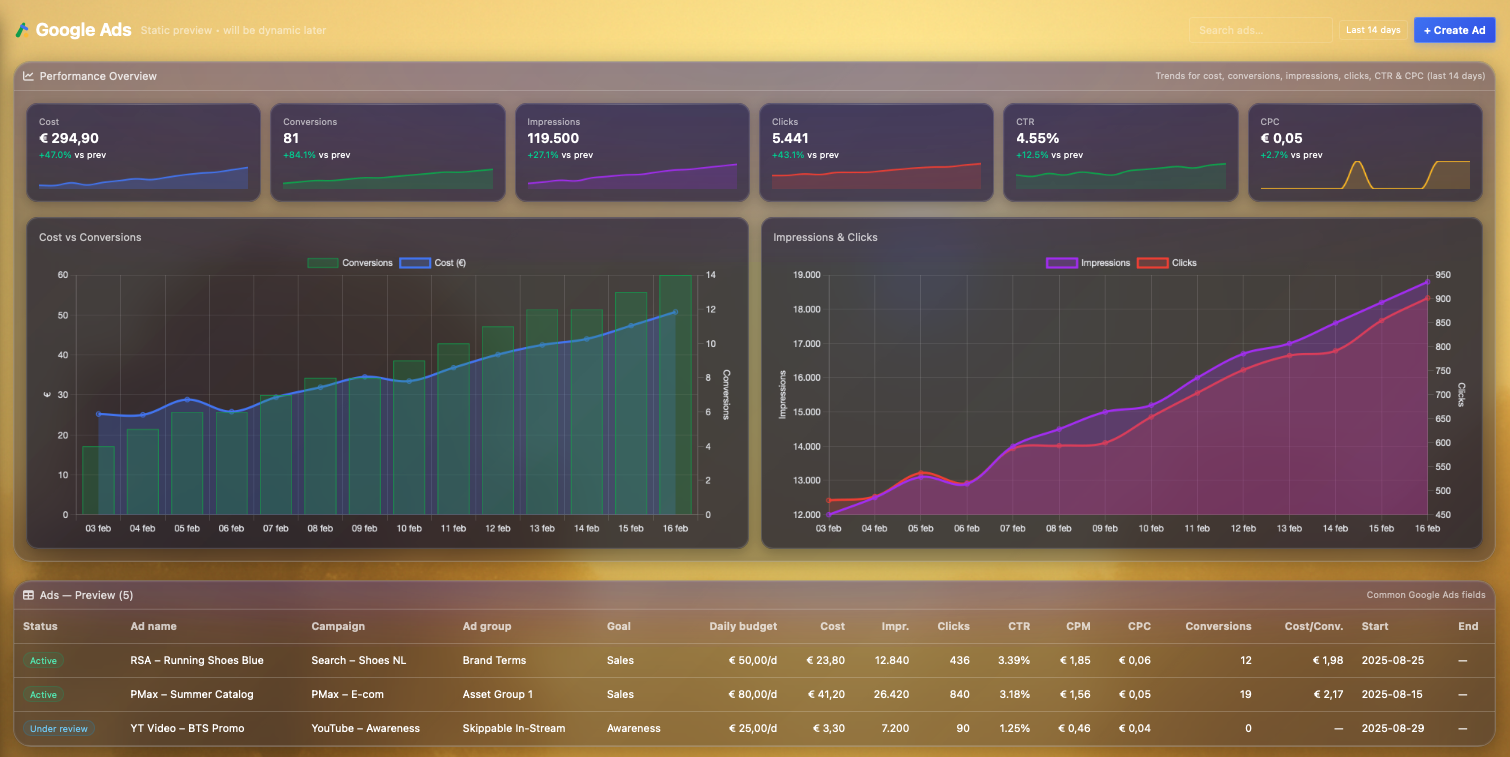Click the CPC sparkline chart
Screen dimensions: 1510x757
(x=1365, y=175)
